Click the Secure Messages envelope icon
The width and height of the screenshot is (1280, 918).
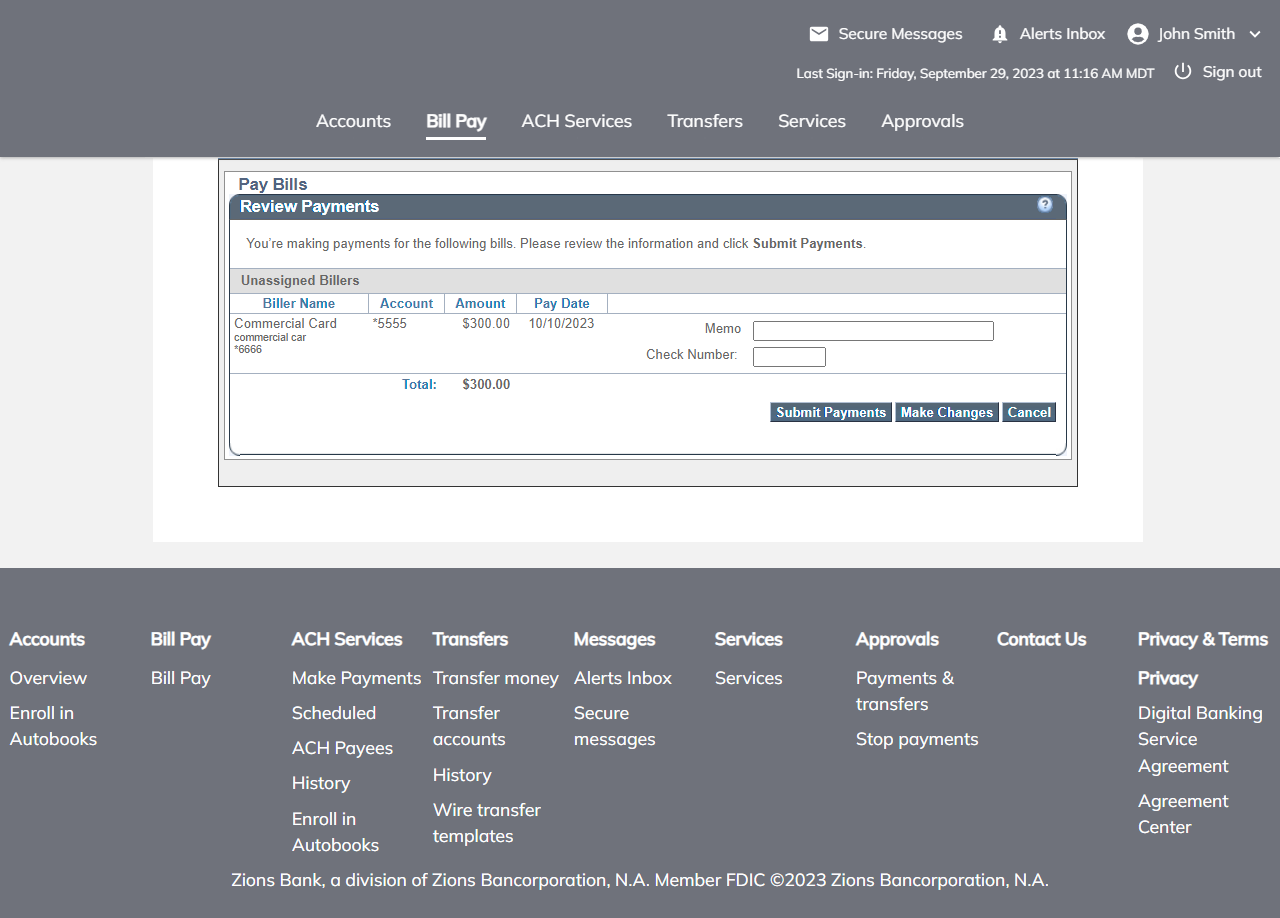[x=818, y=34]
